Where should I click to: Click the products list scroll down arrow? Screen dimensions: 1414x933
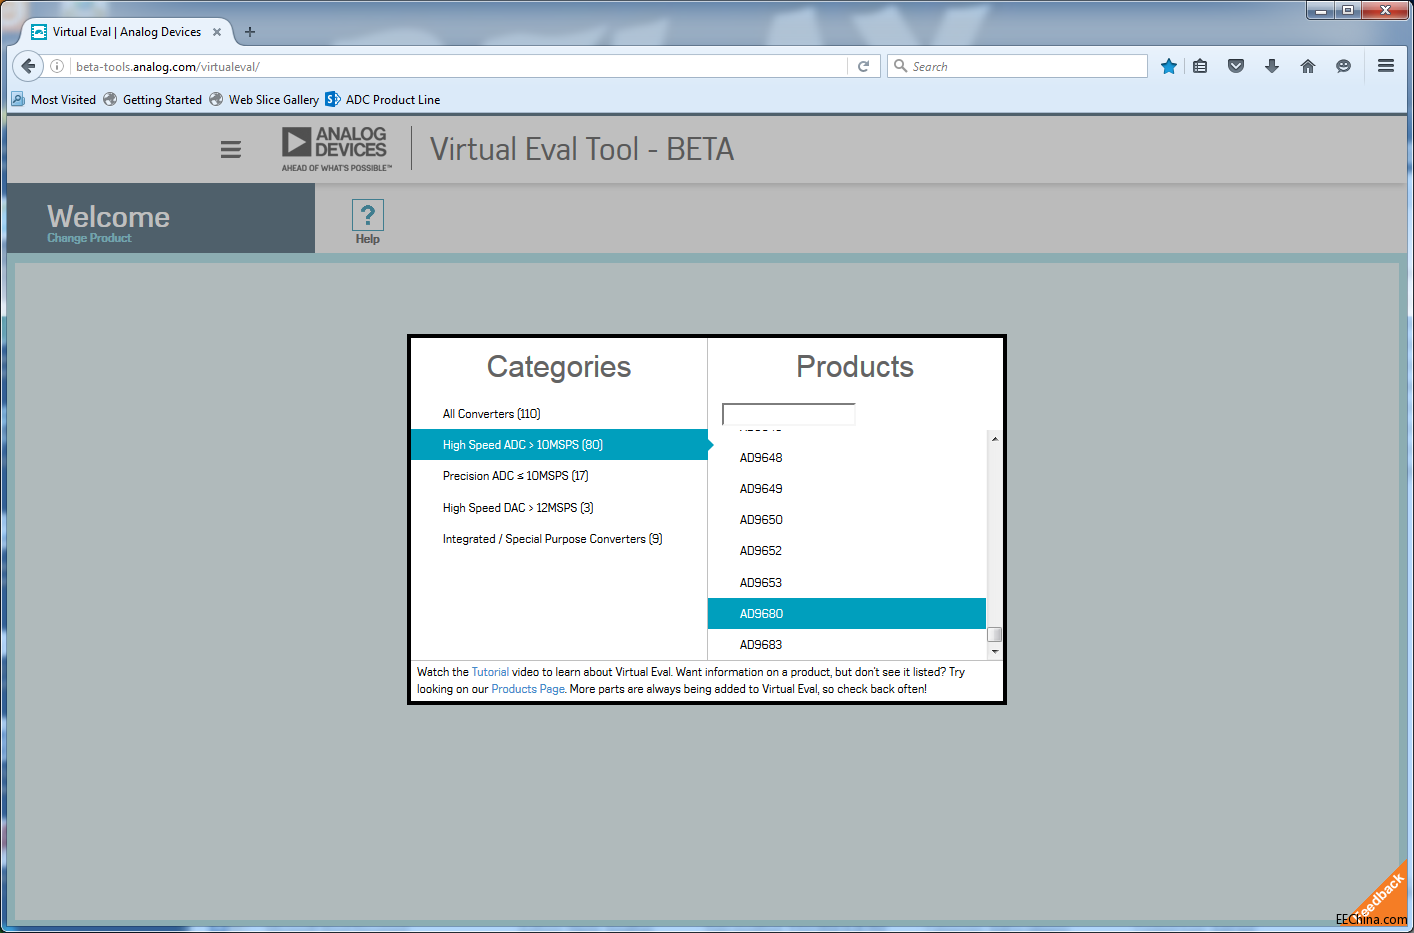[994, 652]
